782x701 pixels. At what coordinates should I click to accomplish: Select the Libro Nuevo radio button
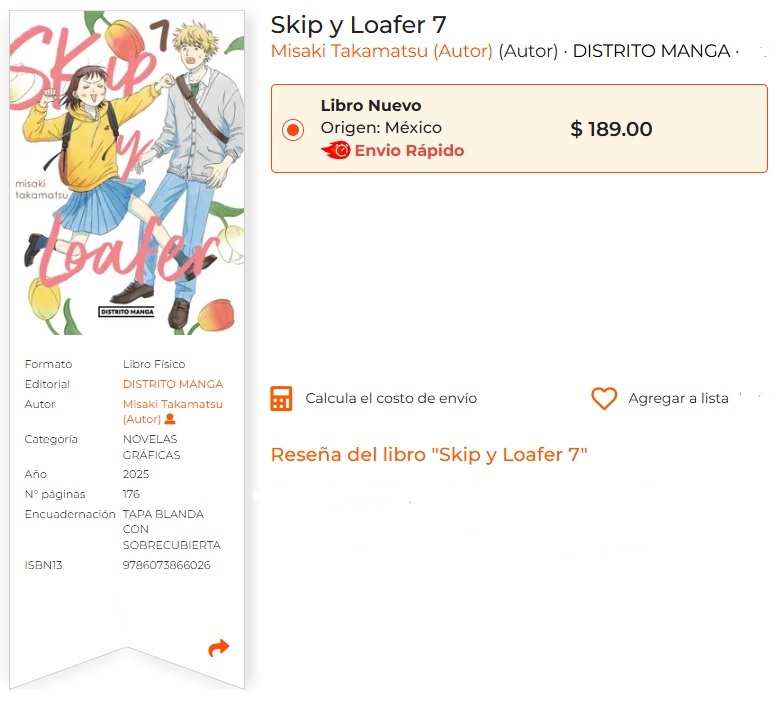[293, 130]
